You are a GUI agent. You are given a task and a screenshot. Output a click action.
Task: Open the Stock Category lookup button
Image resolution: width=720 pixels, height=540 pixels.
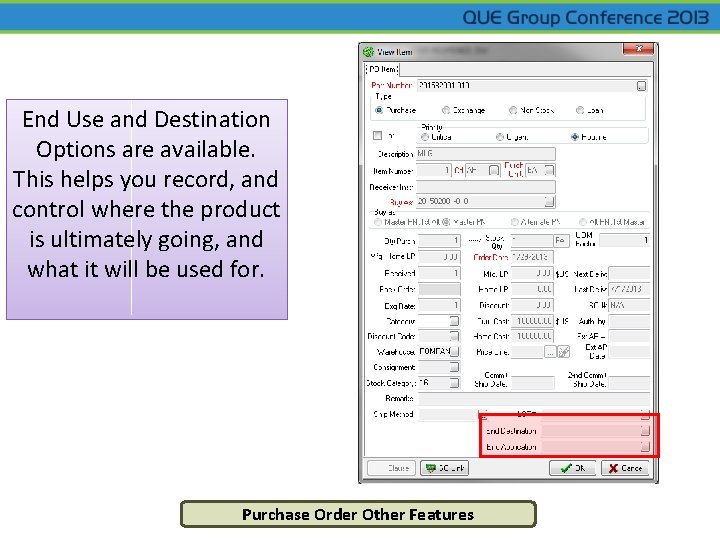454,382
